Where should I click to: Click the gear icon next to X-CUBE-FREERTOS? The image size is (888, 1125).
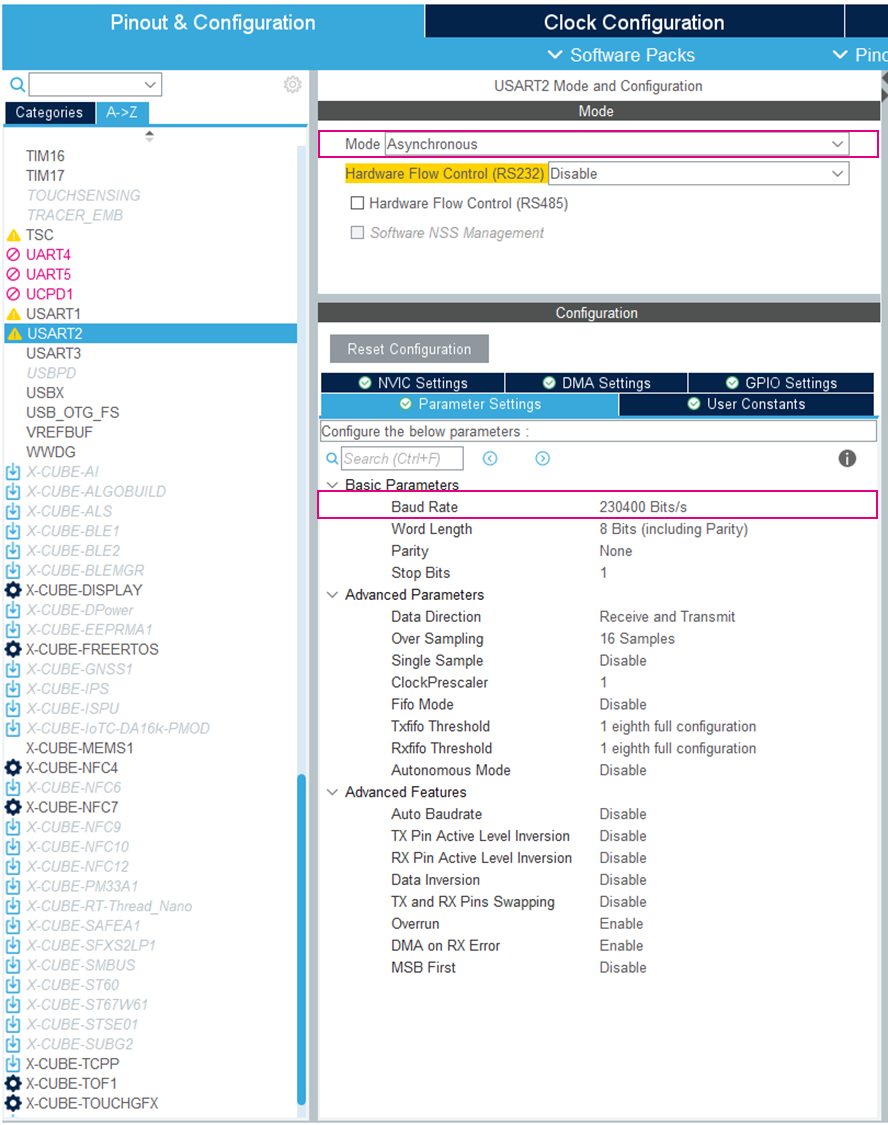click(13, 649)
